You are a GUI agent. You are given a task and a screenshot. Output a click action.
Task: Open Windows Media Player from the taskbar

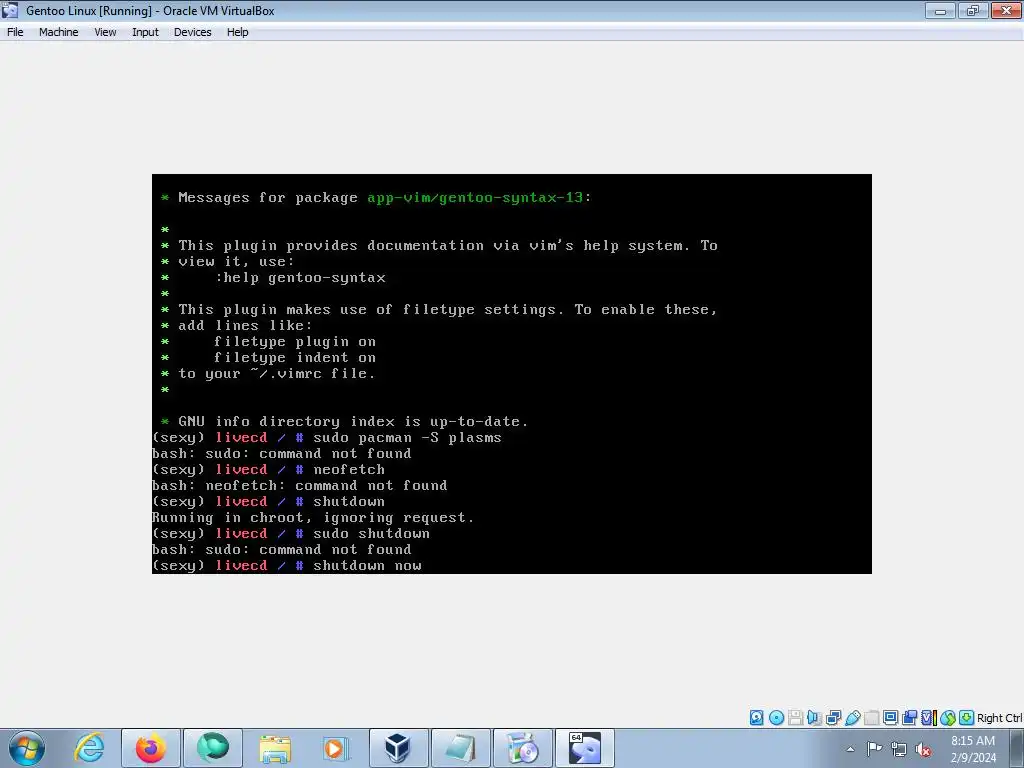pos(336,748)
